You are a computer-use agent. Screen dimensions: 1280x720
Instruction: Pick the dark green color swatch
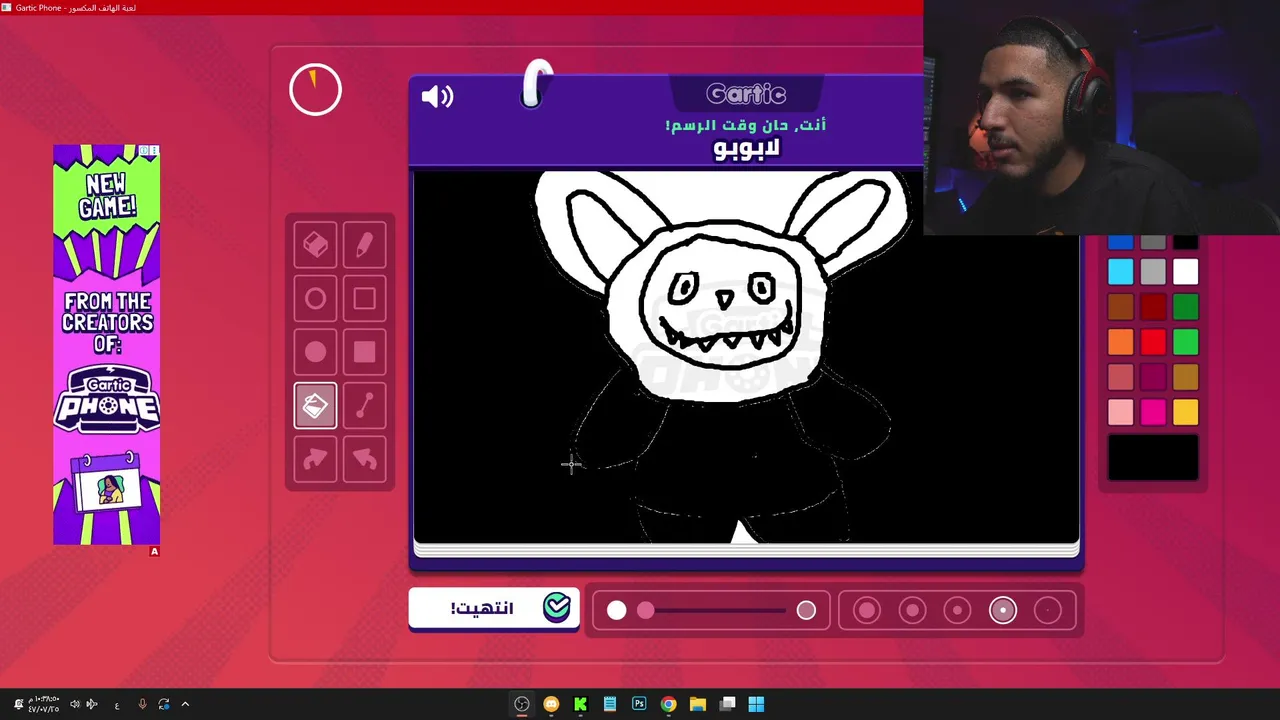[x=1185, y=307]
